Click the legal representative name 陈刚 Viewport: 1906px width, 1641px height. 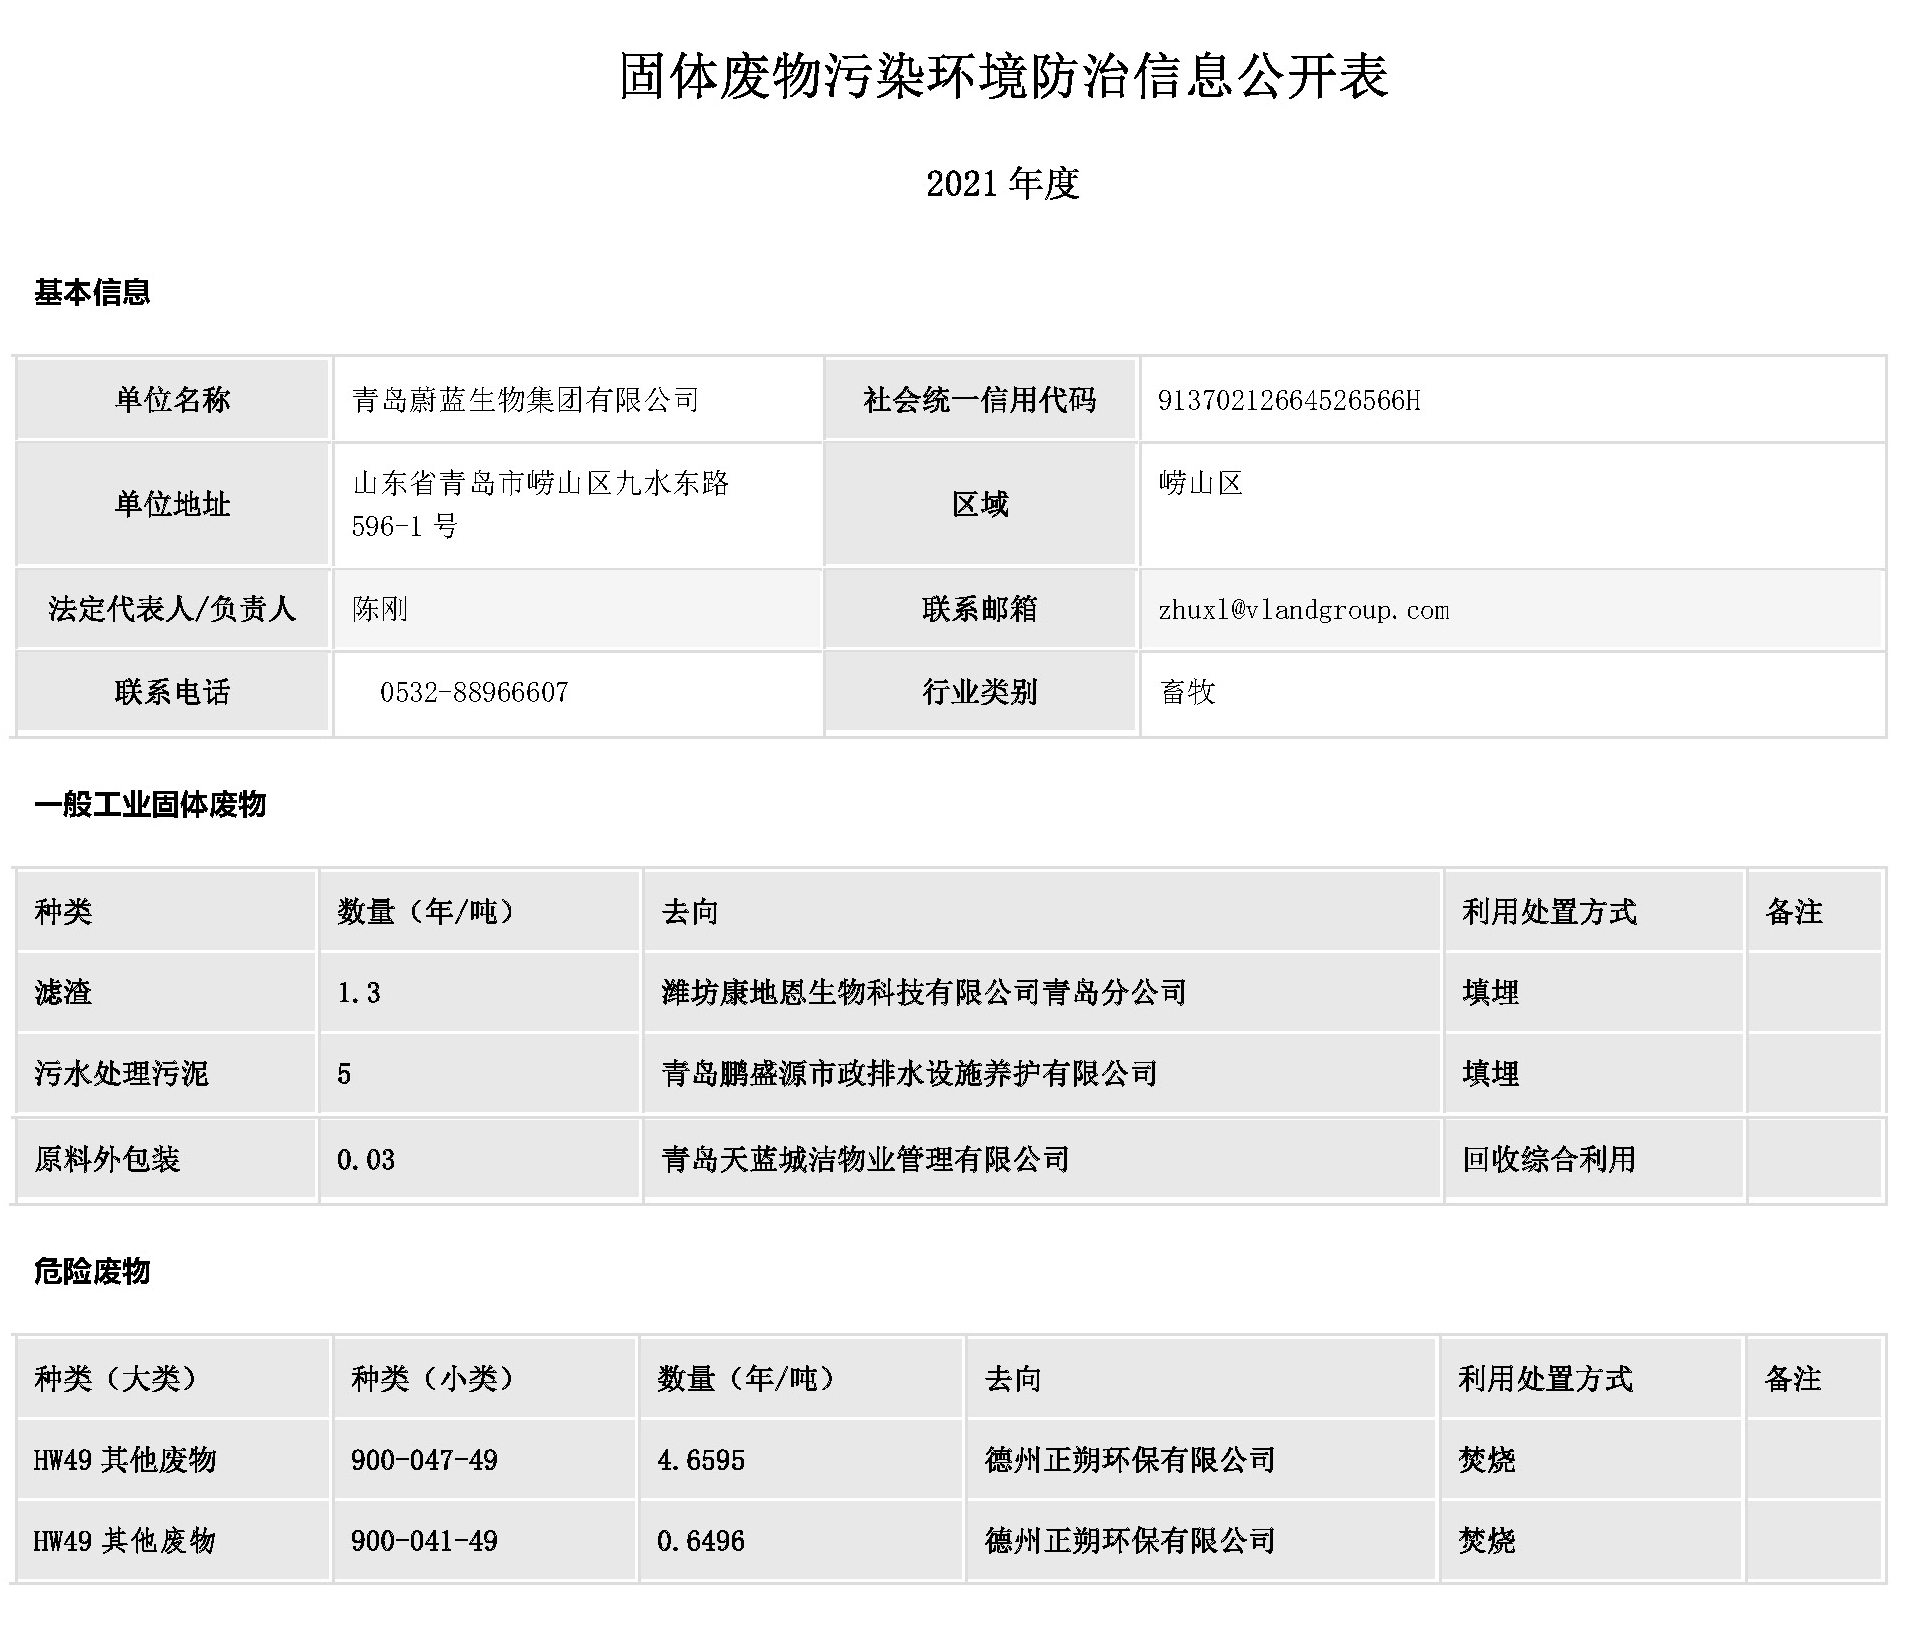[380, 609]
